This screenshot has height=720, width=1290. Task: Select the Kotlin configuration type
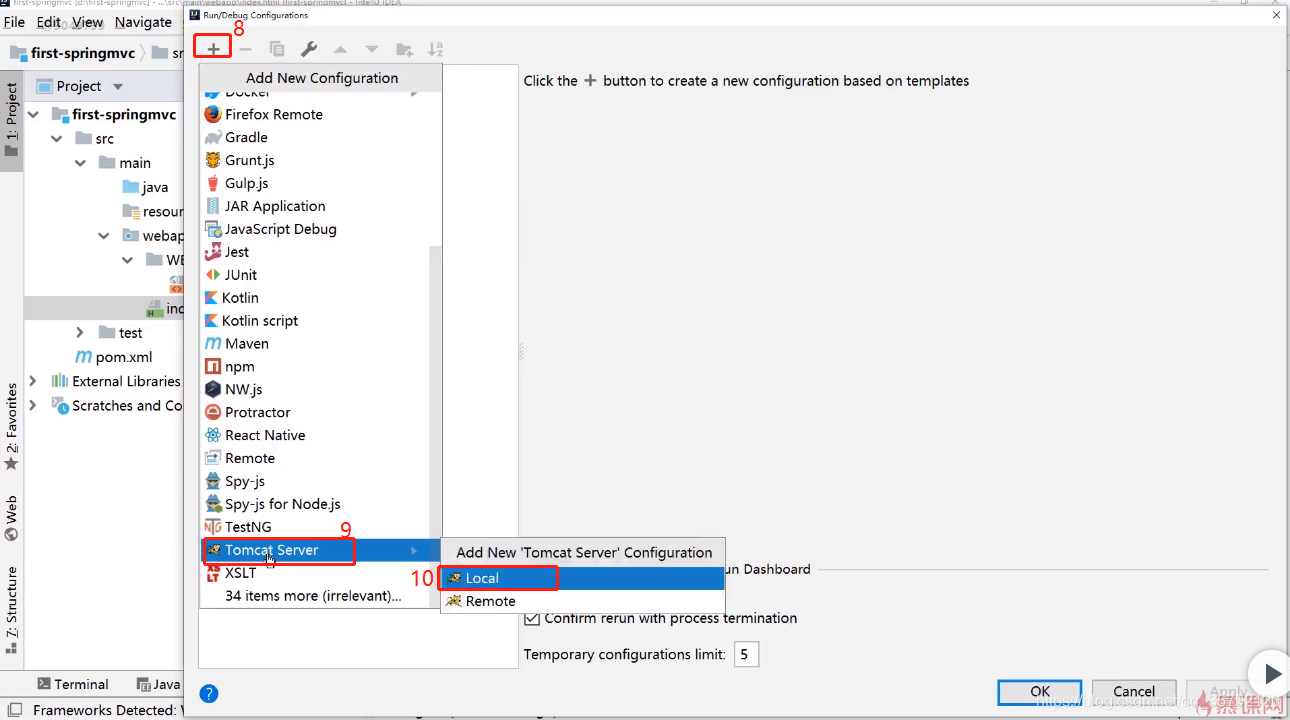[315, 298]
